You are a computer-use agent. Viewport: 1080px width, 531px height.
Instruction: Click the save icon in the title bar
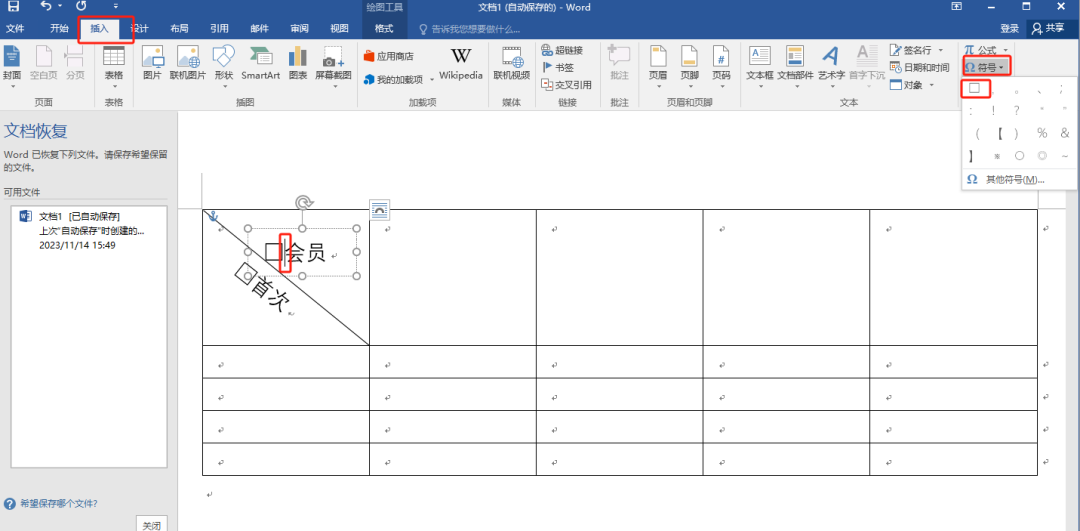coord(13,7)
